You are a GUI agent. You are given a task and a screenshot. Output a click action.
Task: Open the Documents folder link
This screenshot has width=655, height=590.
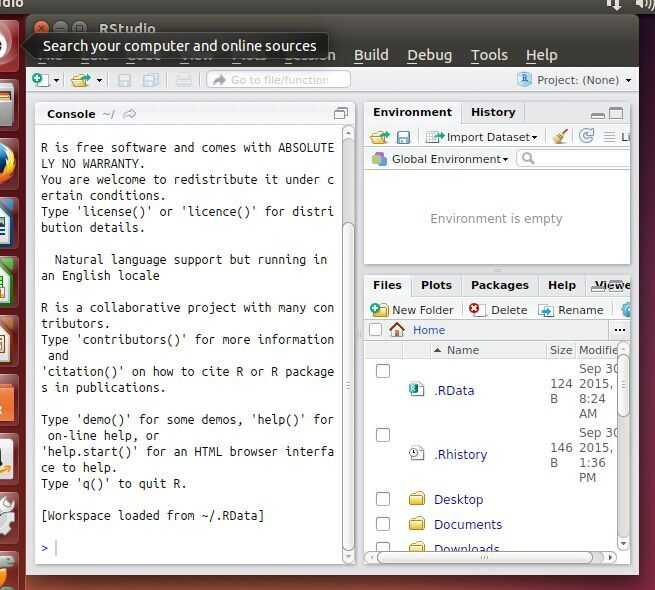tap(468, 524)
